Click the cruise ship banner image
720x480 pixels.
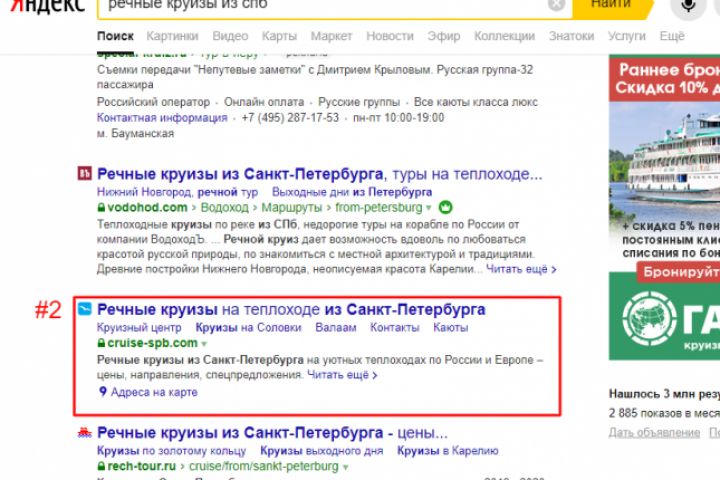point(664,159)
